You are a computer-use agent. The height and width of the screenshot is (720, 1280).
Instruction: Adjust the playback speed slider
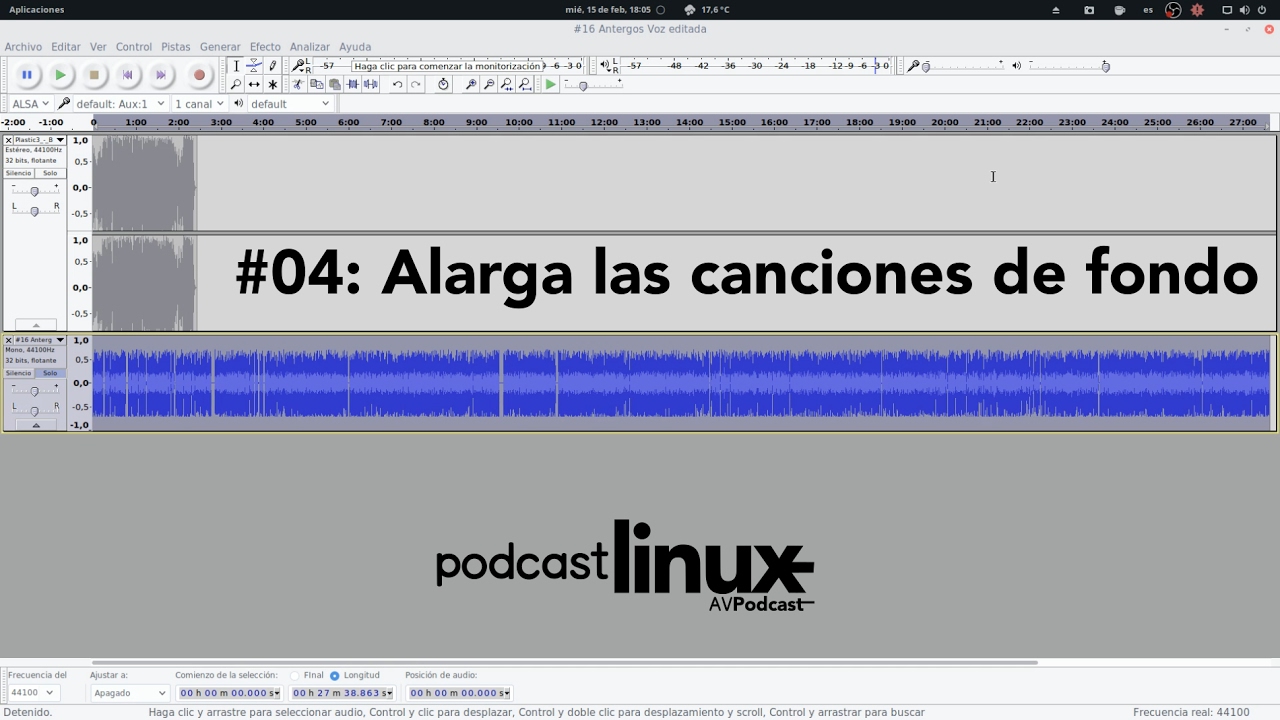pos(583,86)
